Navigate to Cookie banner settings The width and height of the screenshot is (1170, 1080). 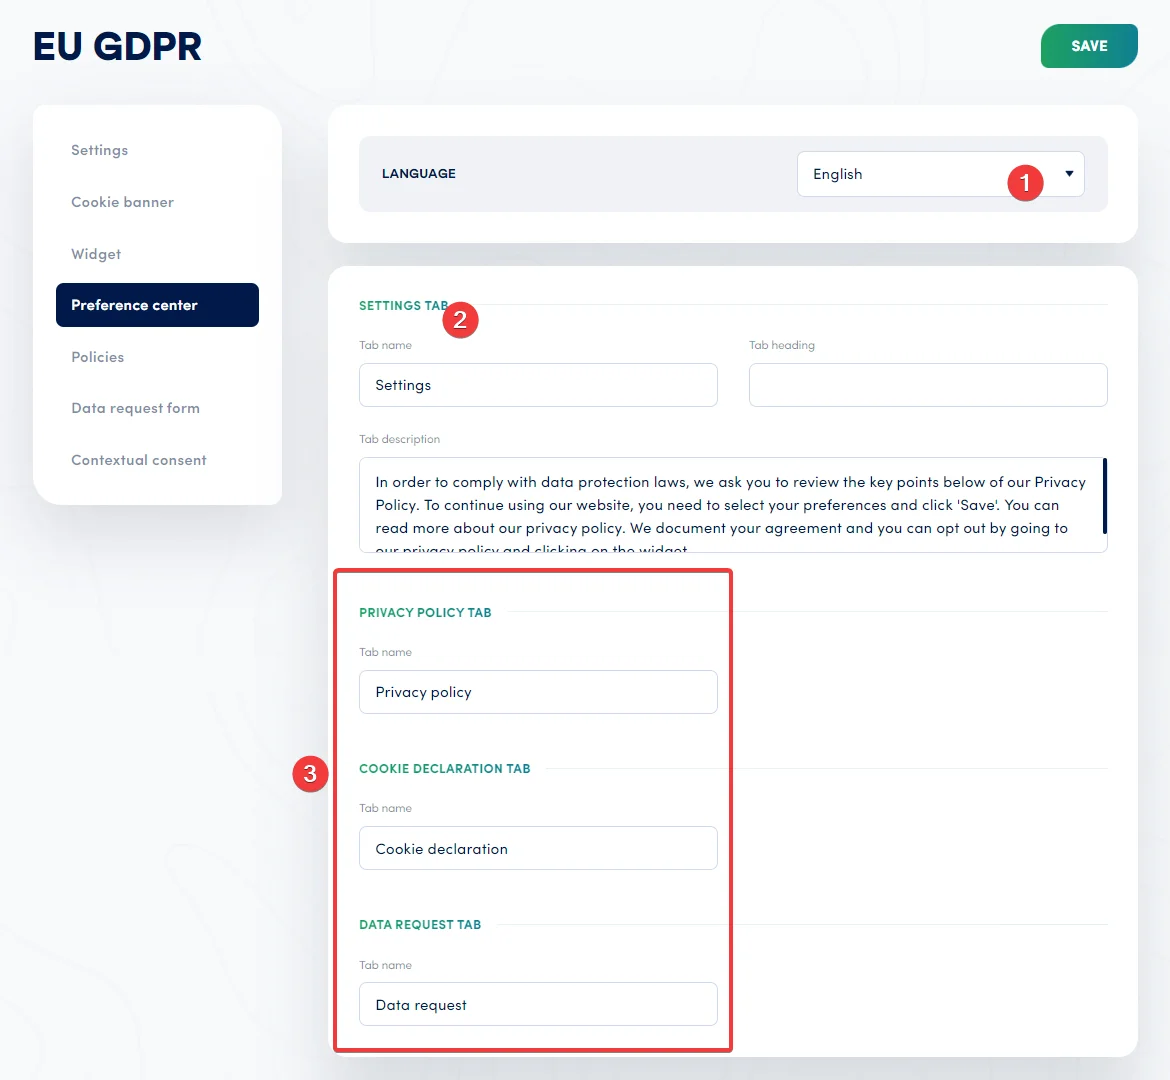122,202
